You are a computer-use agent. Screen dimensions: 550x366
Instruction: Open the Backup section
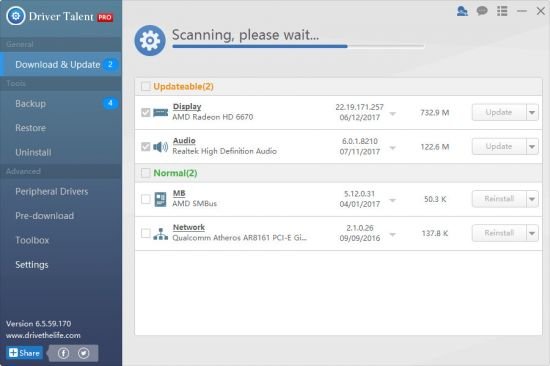pyautogui.click(x=61, y=104)
